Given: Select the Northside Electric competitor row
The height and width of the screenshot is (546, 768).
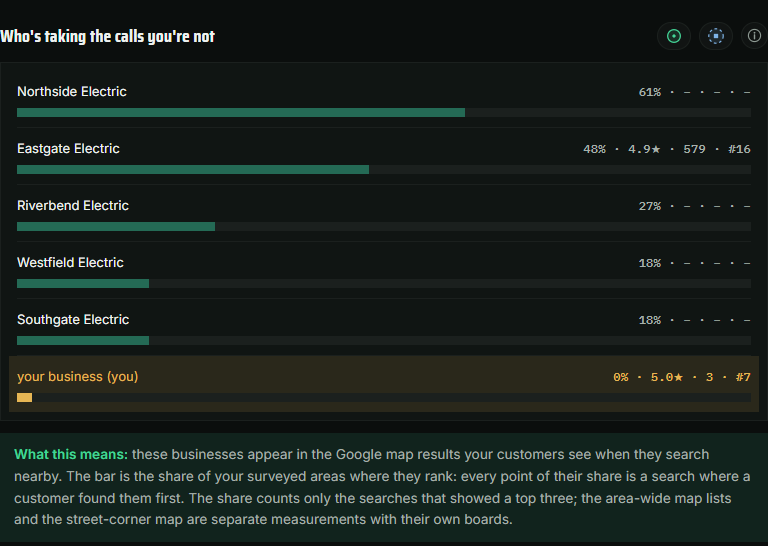Looking at the screenshot, I should click(x=384, y=99).
